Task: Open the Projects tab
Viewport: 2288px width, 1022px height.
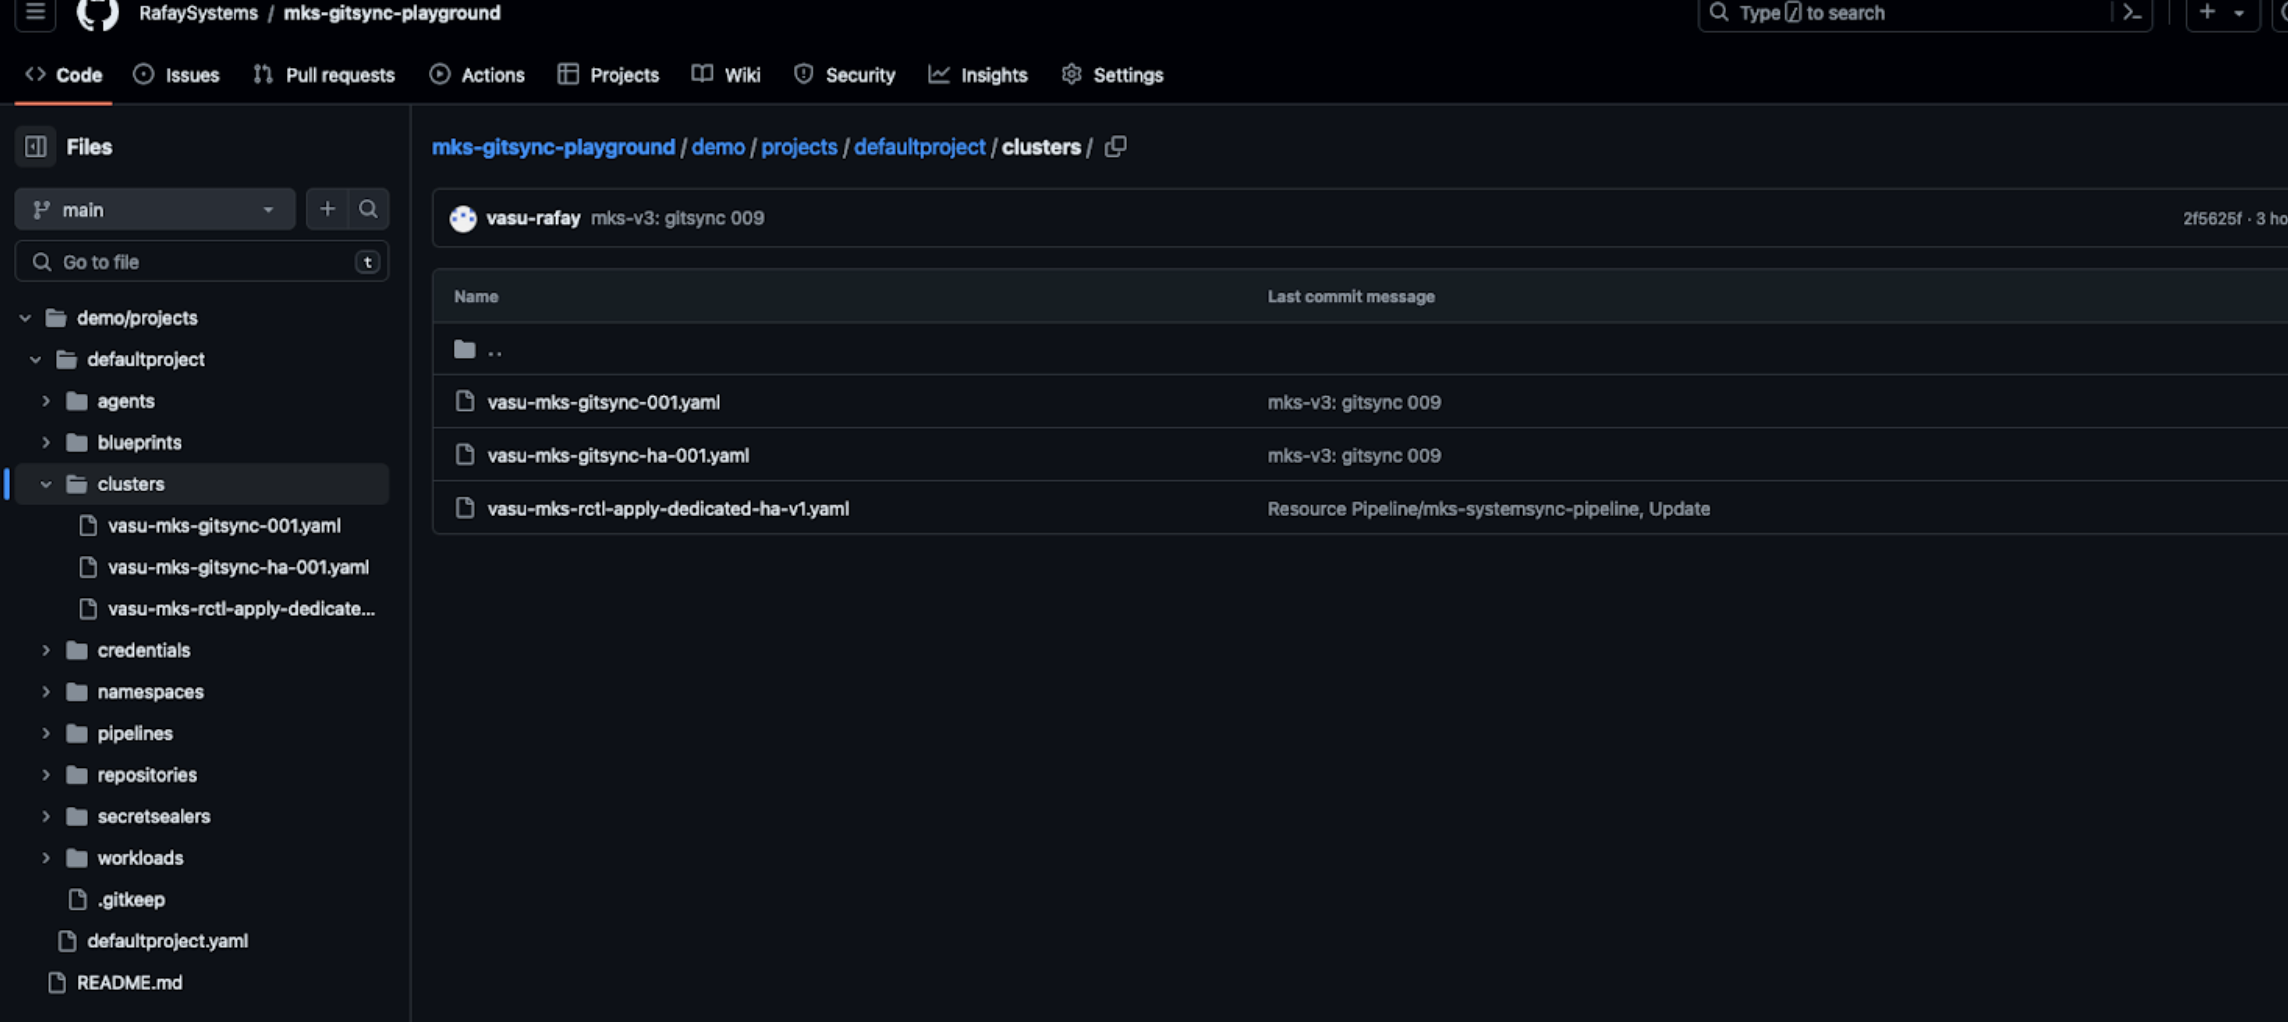Action: pos(608,75)
